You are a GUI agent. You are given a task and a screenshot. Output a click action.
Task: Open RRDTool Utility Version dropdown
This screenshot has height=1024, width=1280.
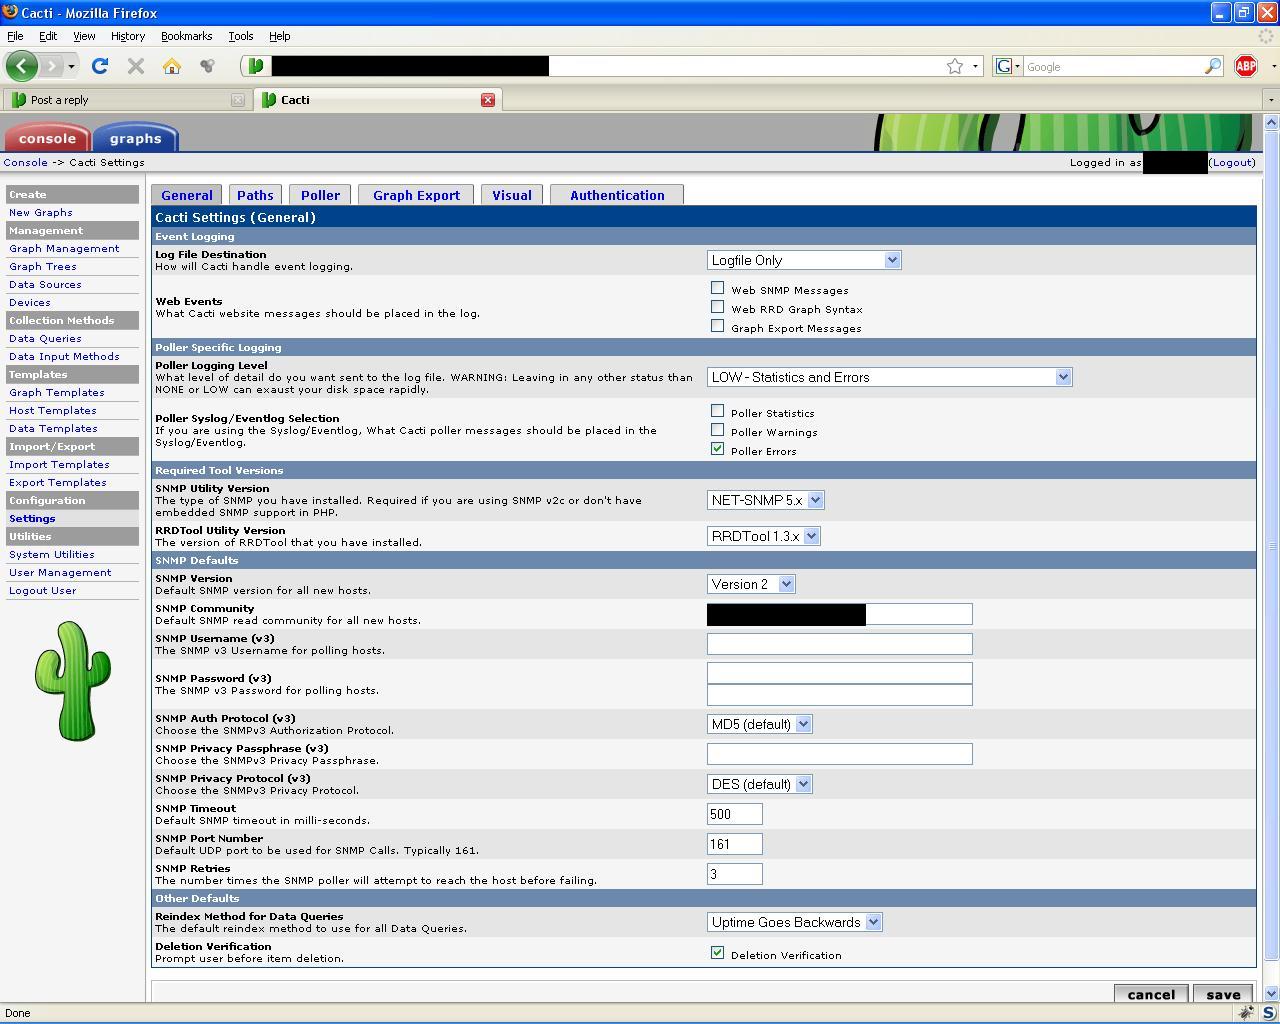[x=763, y=536]
